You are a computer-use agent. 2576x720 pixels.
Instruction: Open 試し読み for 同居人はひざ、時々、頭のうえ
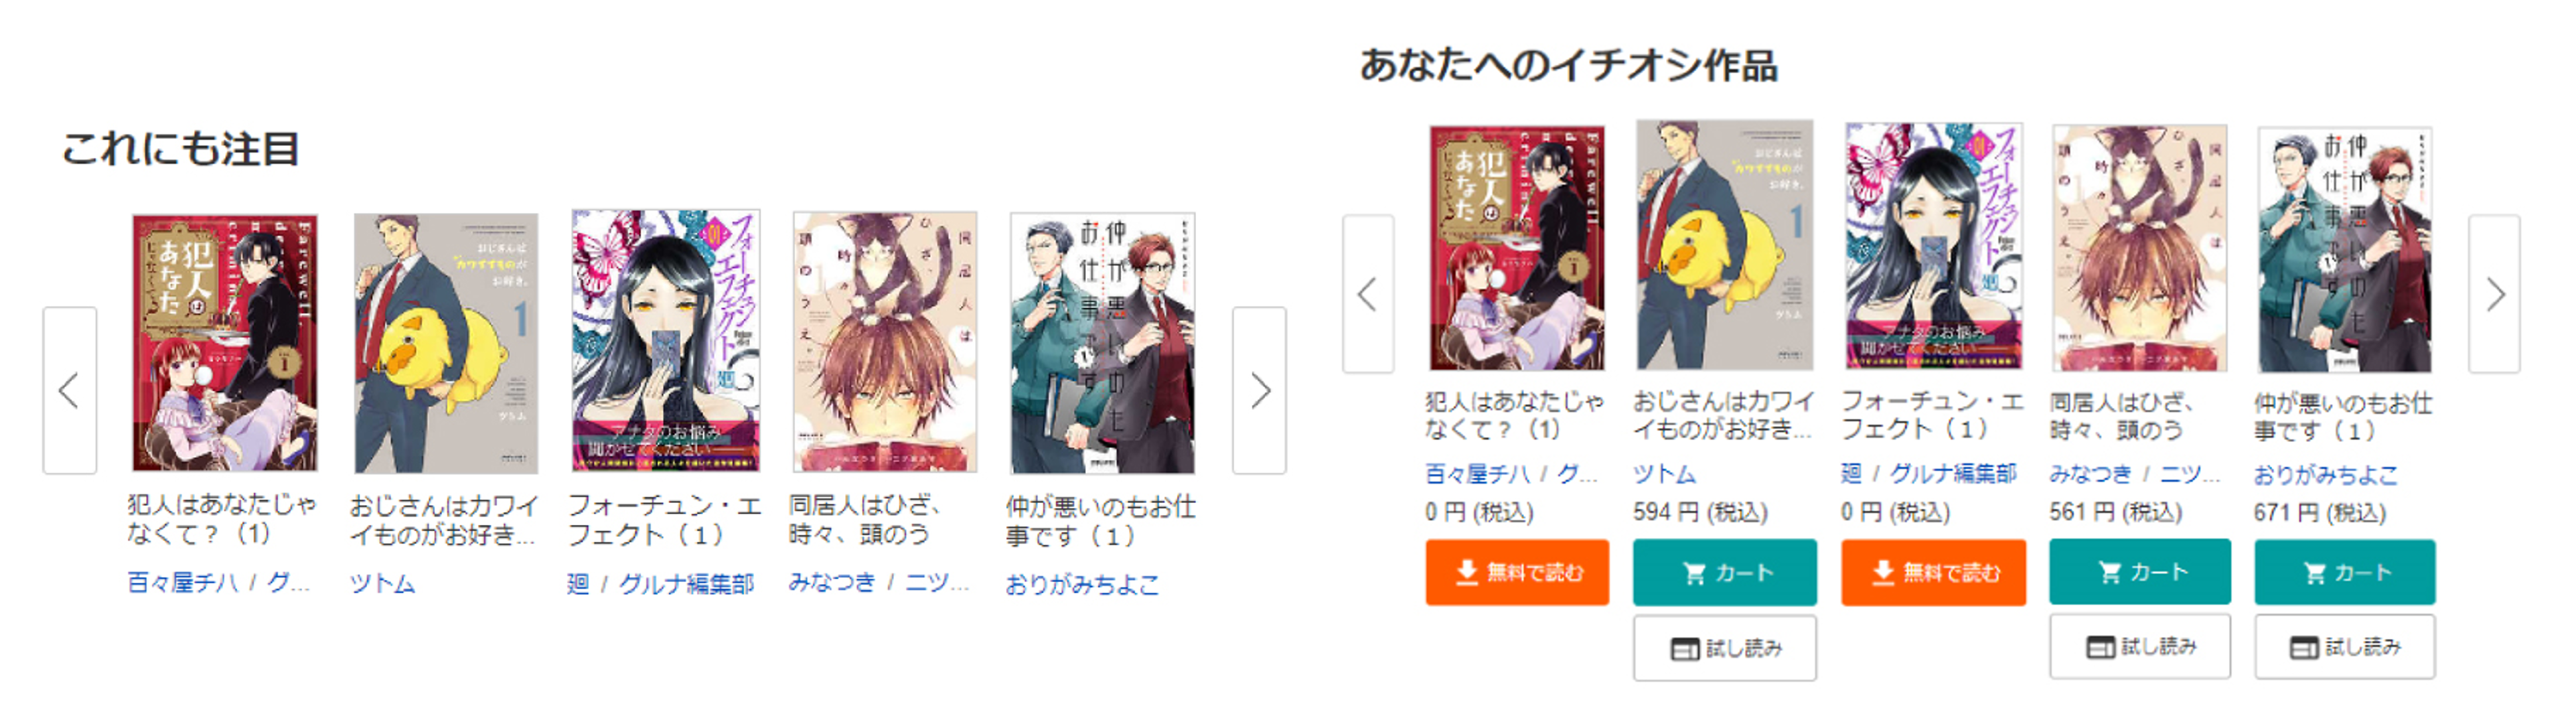coord(2140,646)
